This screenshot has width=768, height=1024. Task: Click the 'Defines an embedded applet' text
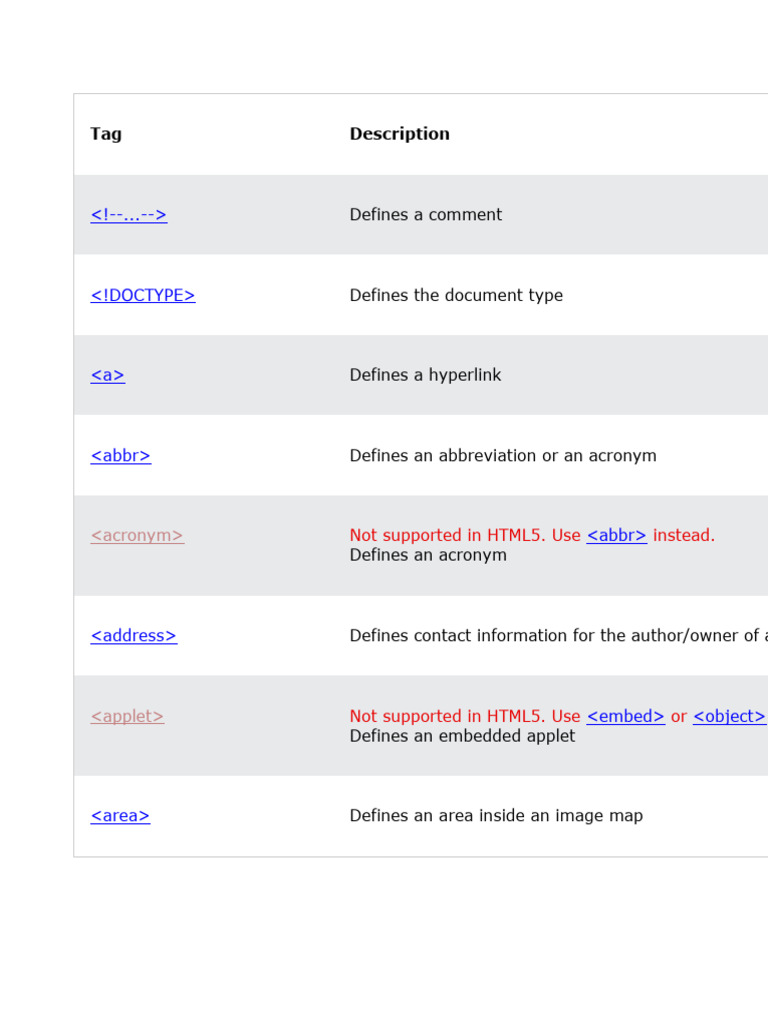coord(462,736)
